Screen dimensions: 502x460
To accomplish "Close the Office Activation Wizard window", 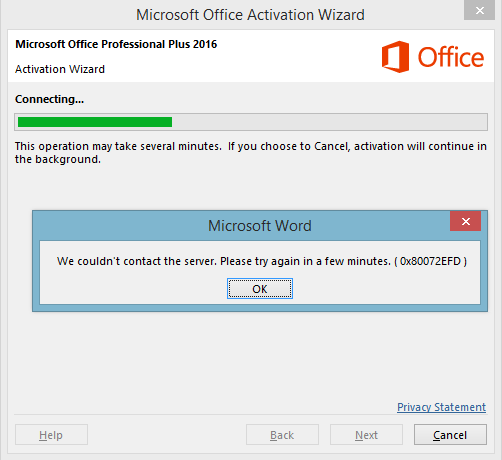I will [x=479, y=10].
